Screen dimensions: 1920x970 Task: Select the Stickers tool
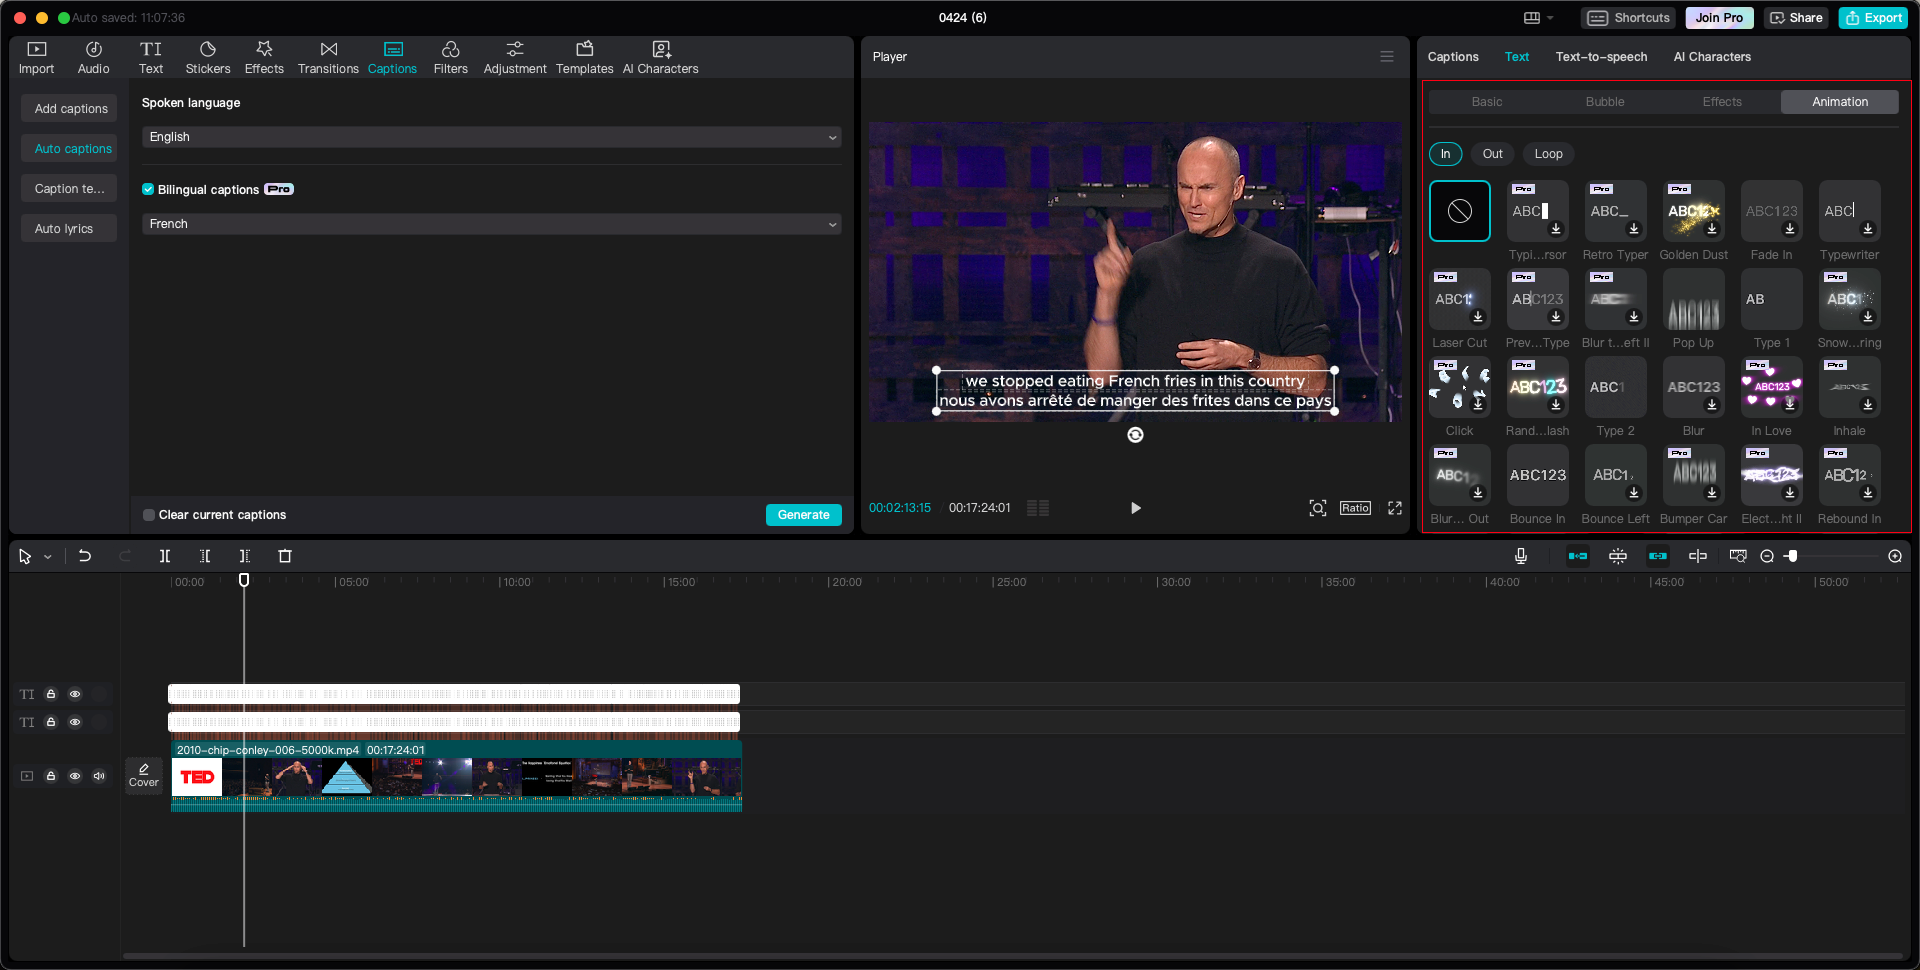coord(207,57)
